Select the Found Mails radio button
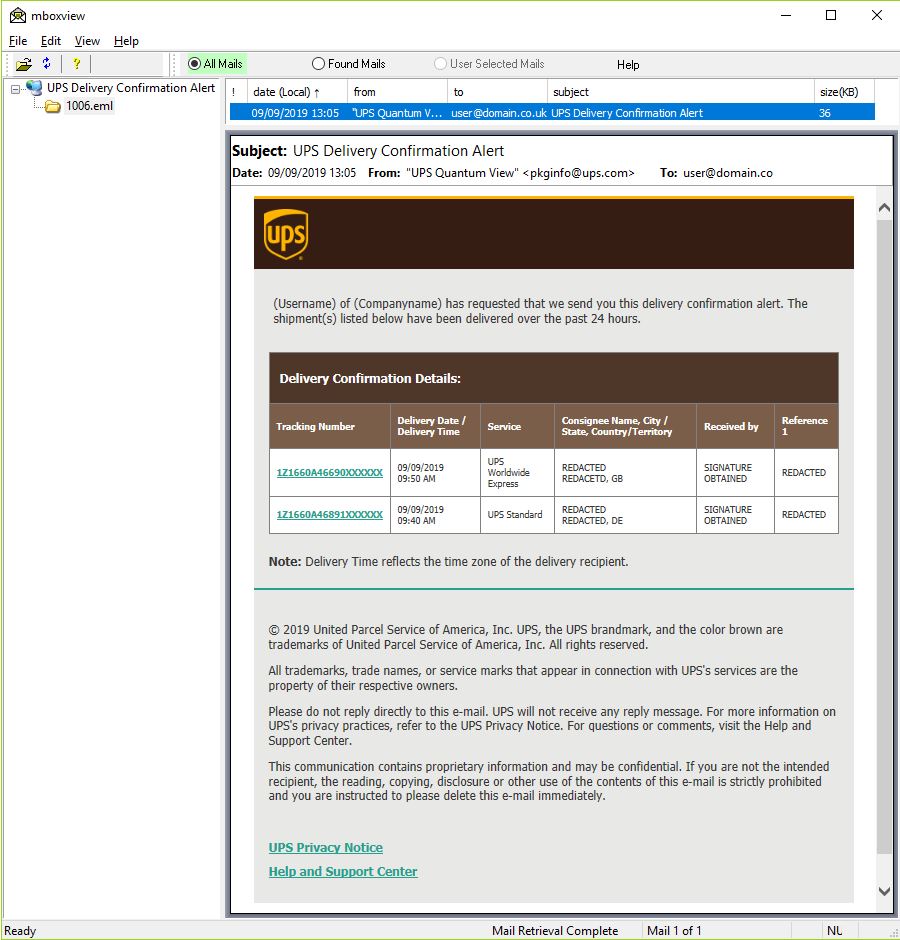Screen dimensions: 900x940 coord(319,64)
